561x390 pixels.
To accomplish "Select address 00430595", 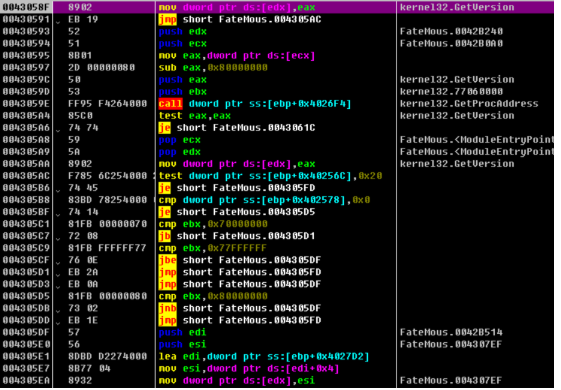I will (26, 56).
